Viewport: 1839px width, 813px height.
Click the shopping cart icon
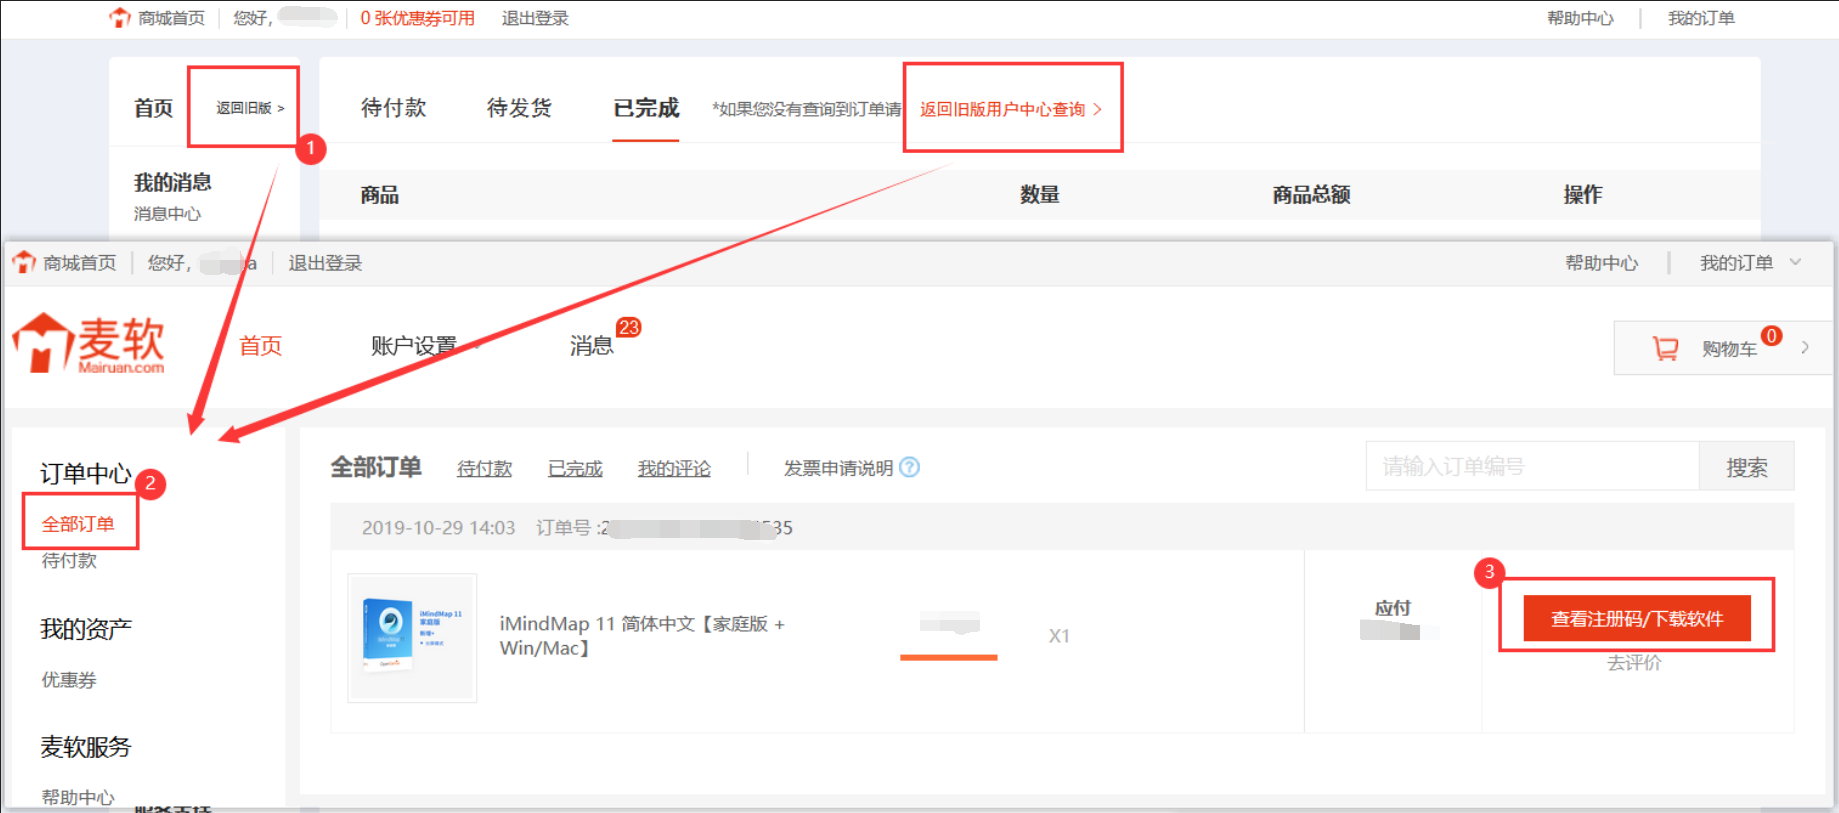(x=1665, y=348)
